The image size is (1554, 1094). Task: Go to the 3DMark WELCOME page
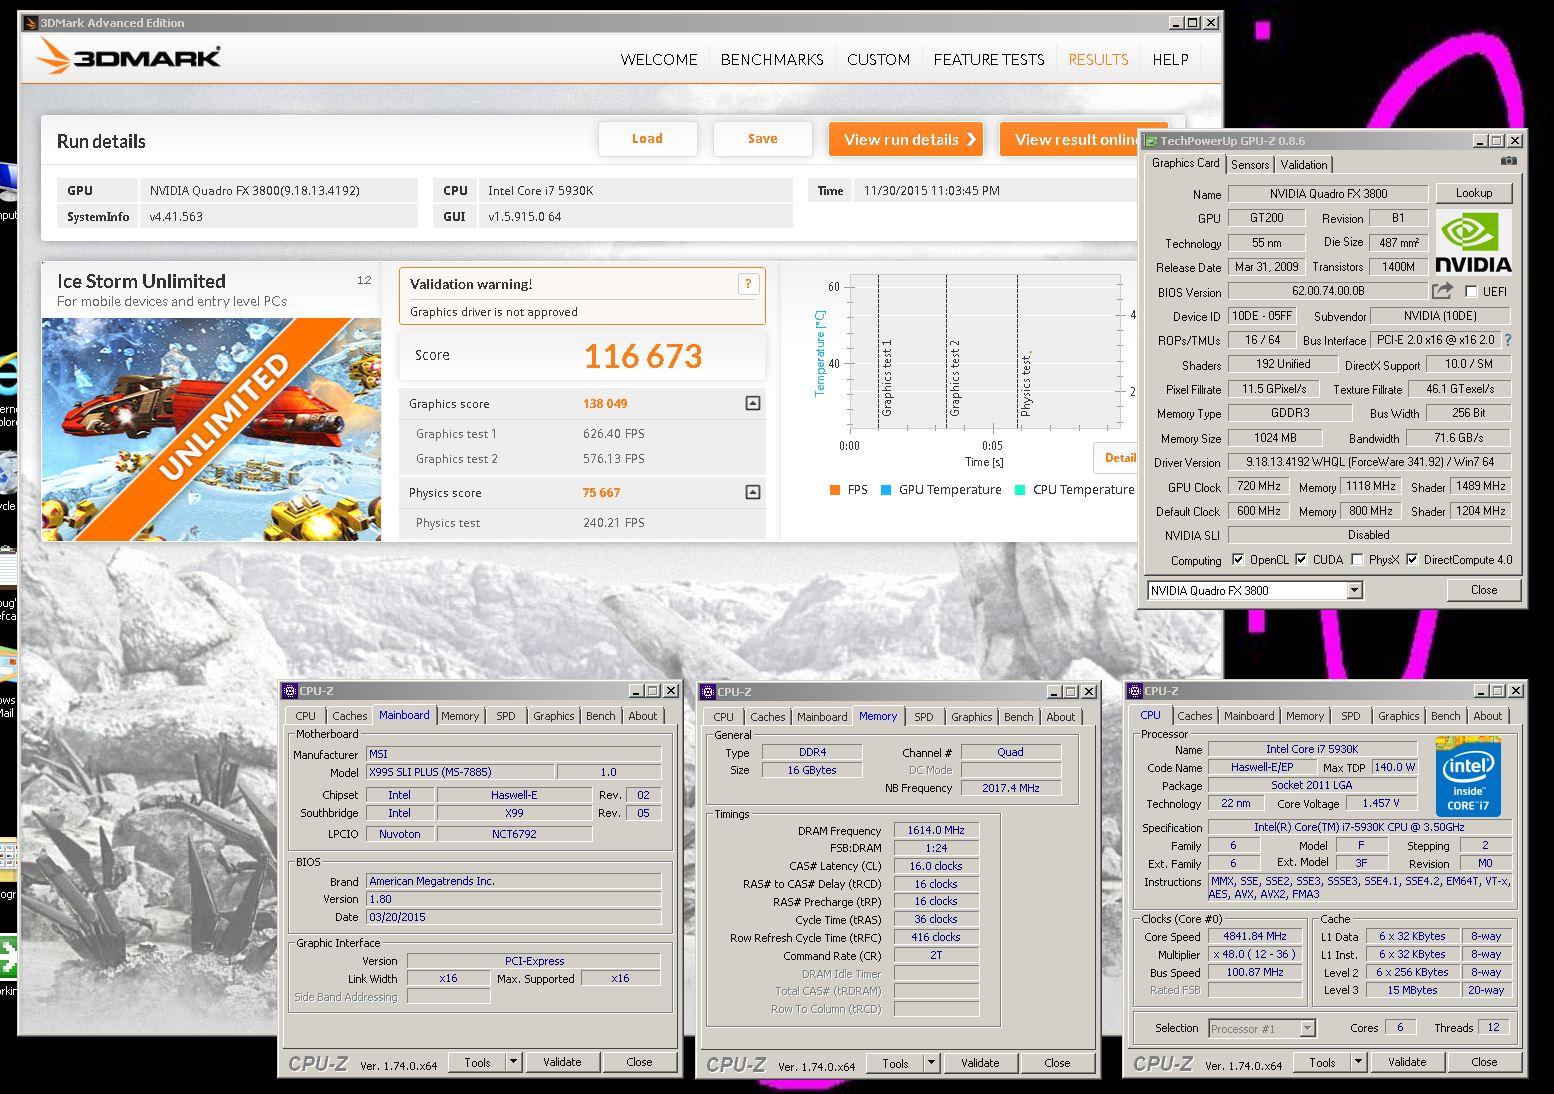659,60
